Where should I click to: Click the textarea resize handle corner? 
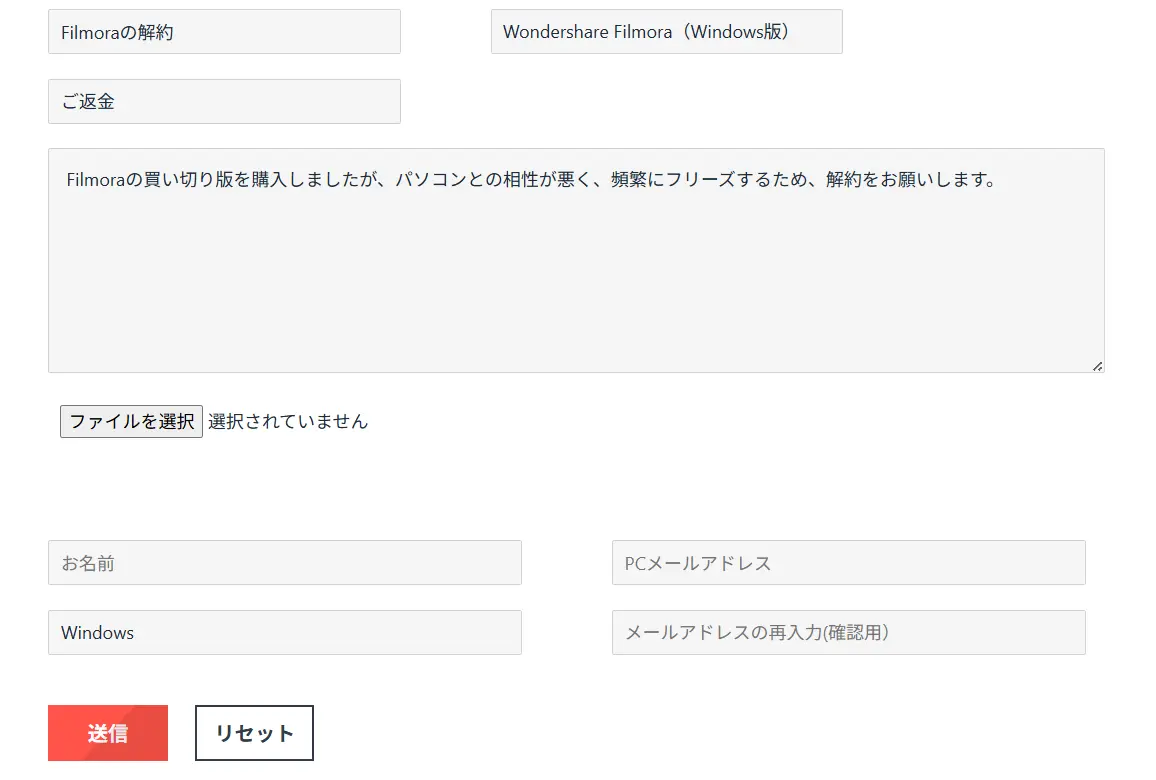pyautogui.click(x=1097, y=366)
